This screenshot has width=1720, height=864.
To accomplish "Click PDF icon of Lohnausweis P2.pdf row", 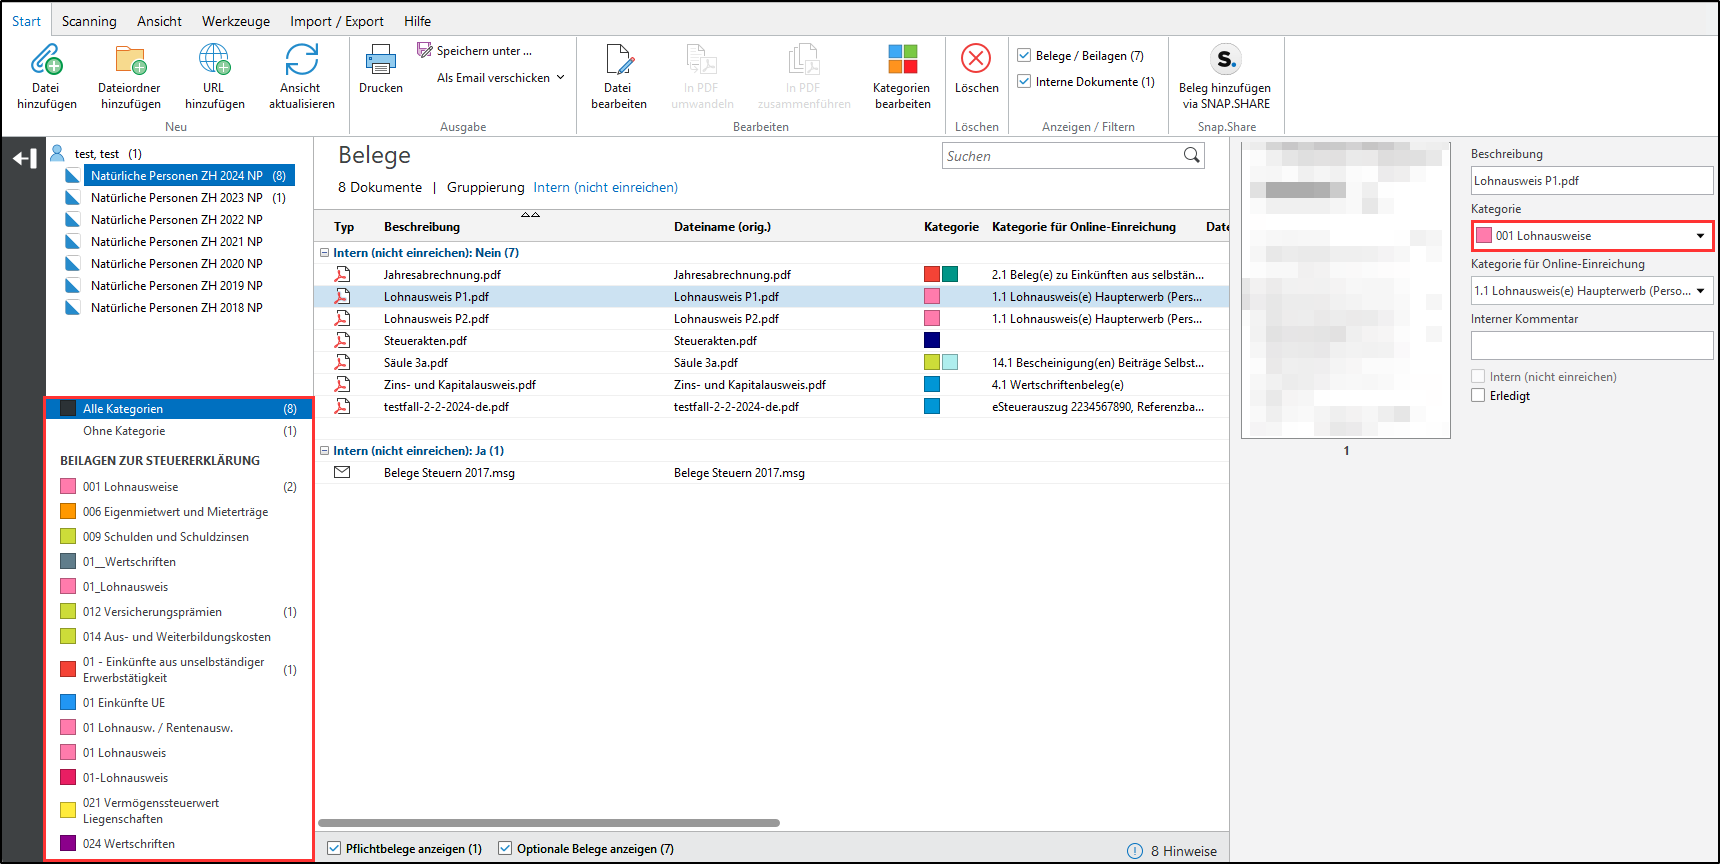I will point(342,318).
